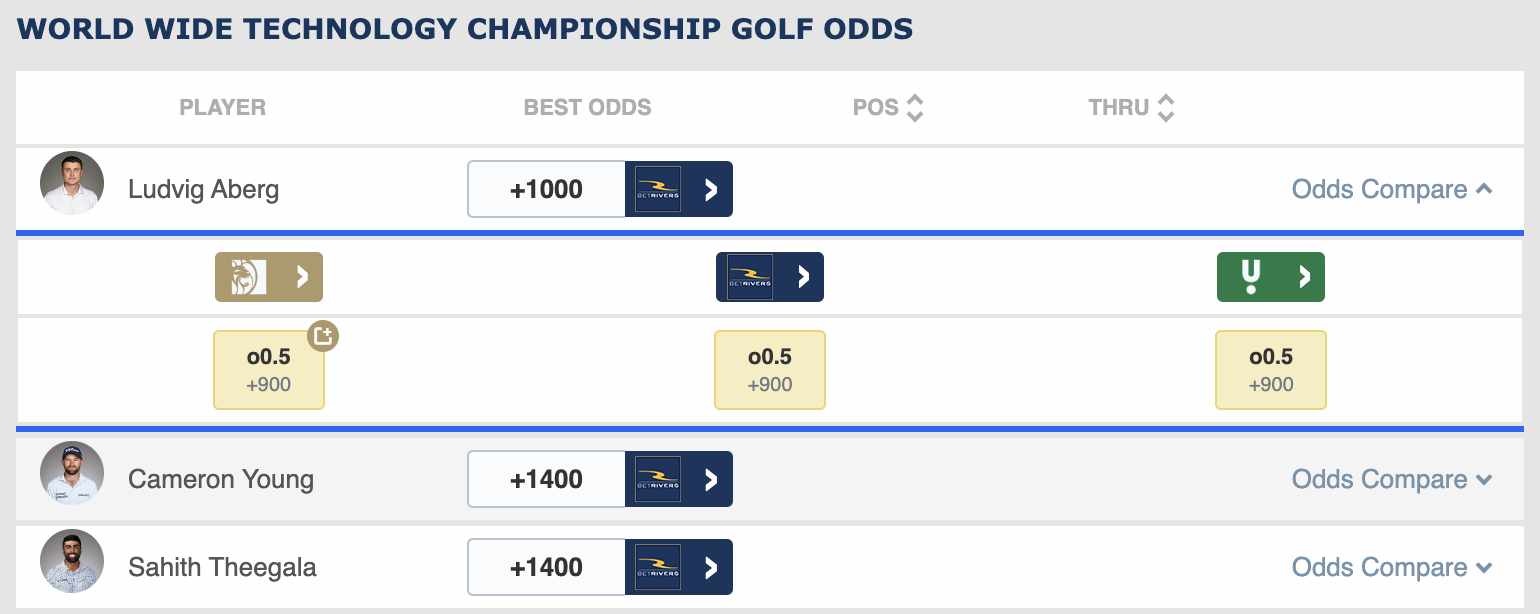Click BetRivers logo beside Ludvig Aberg +1000
The width and height of the screenshot is (1540, 614).
658,189
